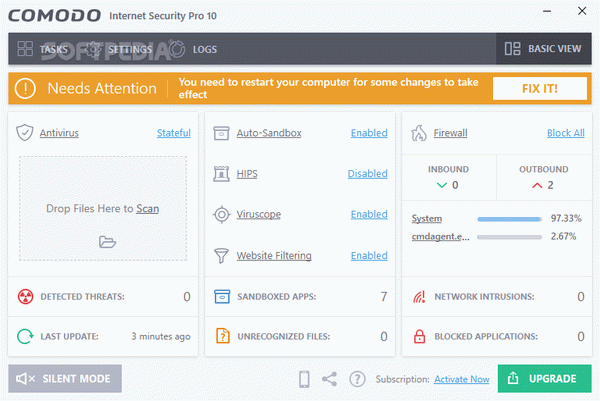The height and width of the screenshot is (401, 600).
Task: Click the Auto-Sandbox box icon
Action: click(x=221, y=133)
